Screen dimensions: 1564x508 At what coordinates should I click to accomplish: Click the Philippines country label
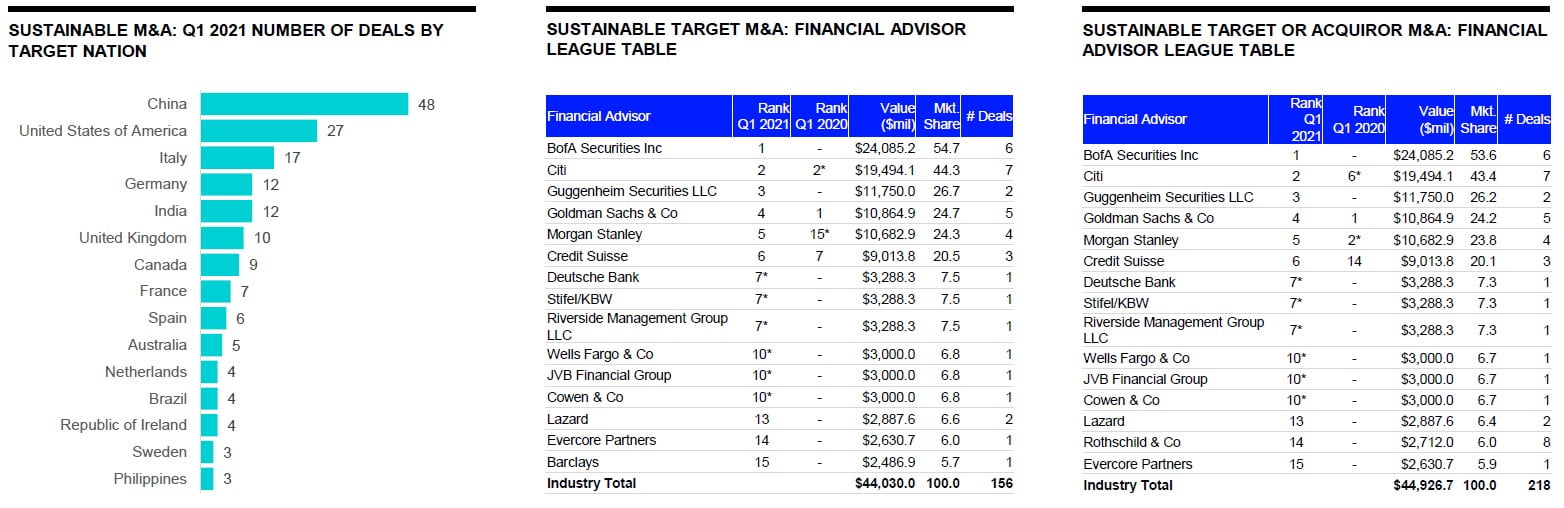(x=150, y=479)
